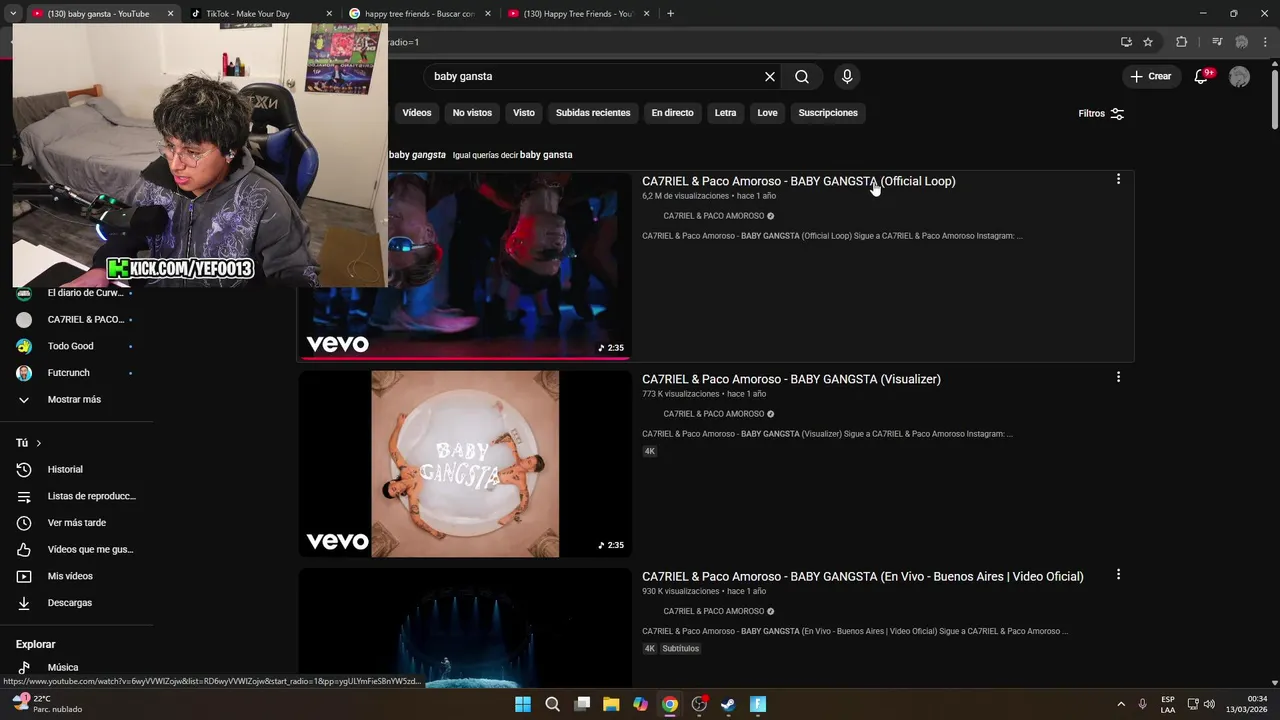Open the Chrome tab search dropdown
1280x720 pixels.
(x=13, y=13)
